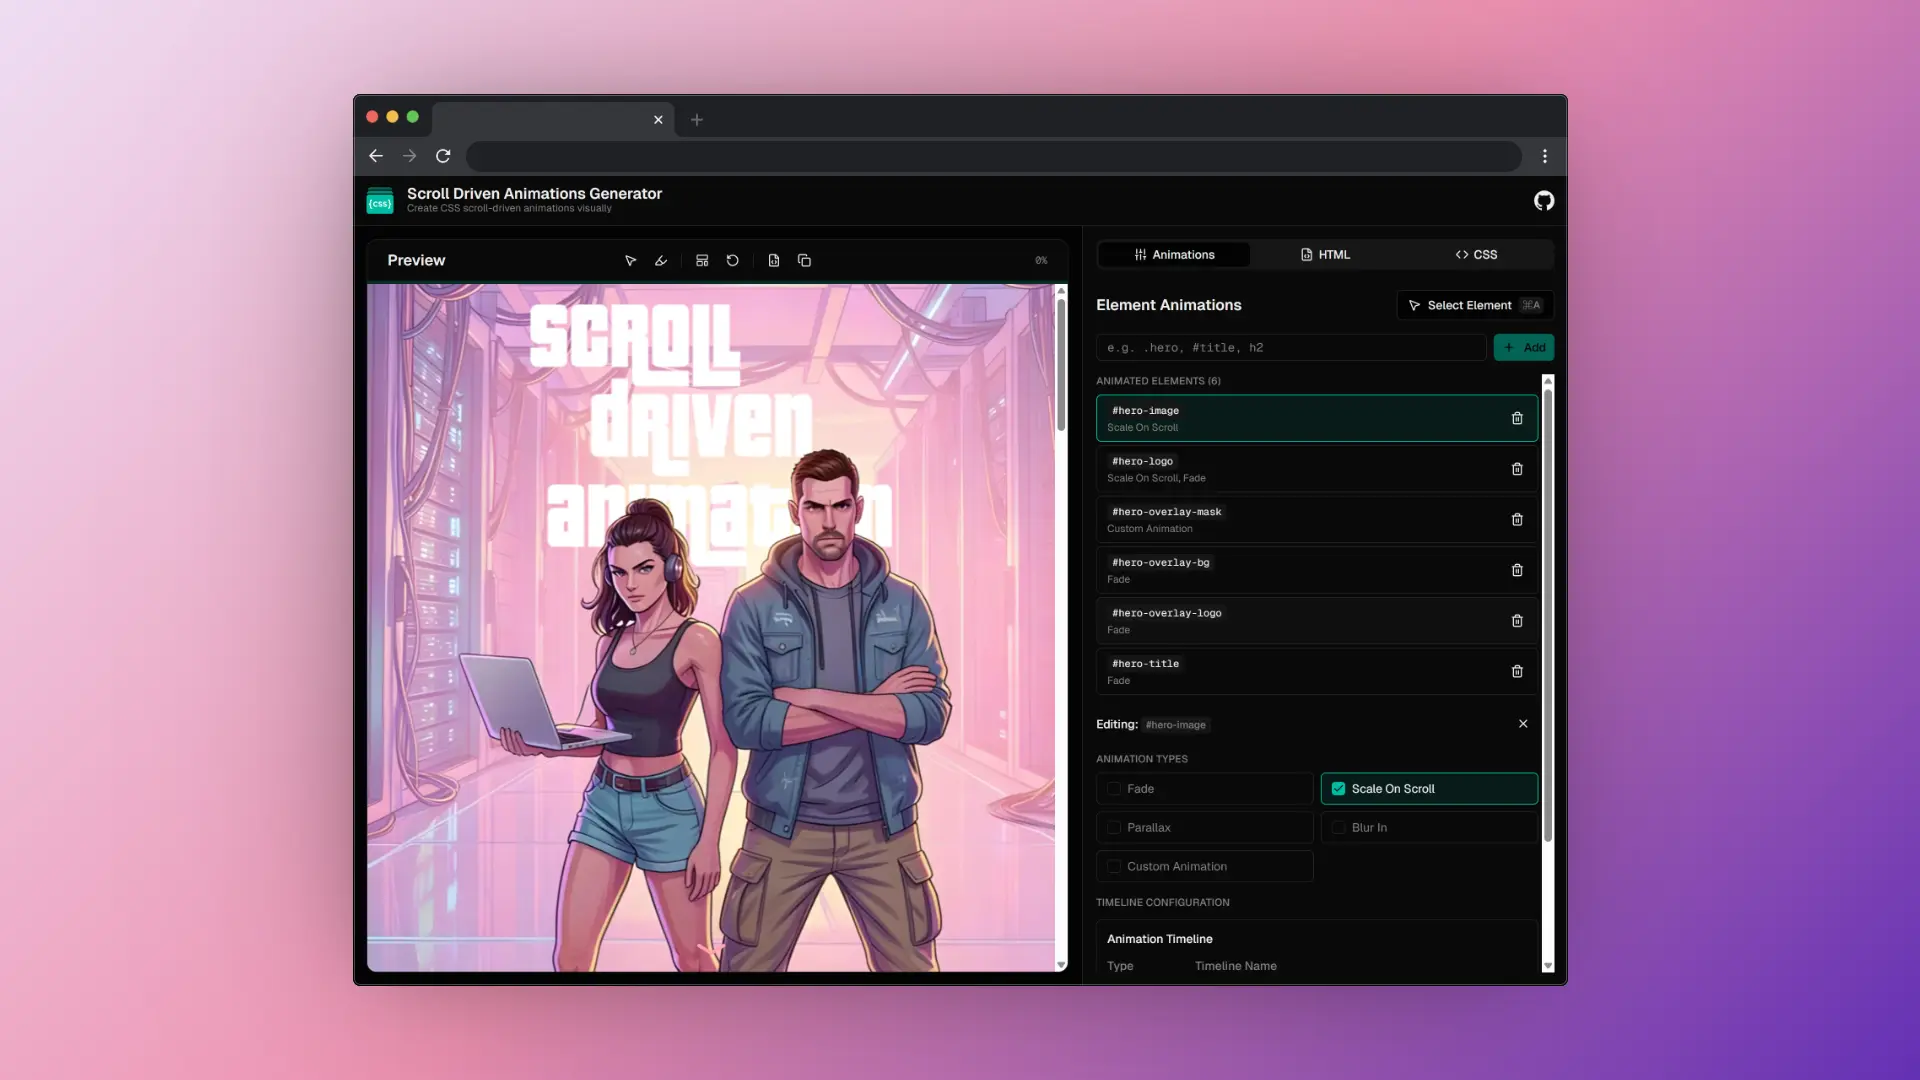The image size is (1920, 1080).
Task: Enable the Fade animation type checkbox
Action: coord(1115,788)
